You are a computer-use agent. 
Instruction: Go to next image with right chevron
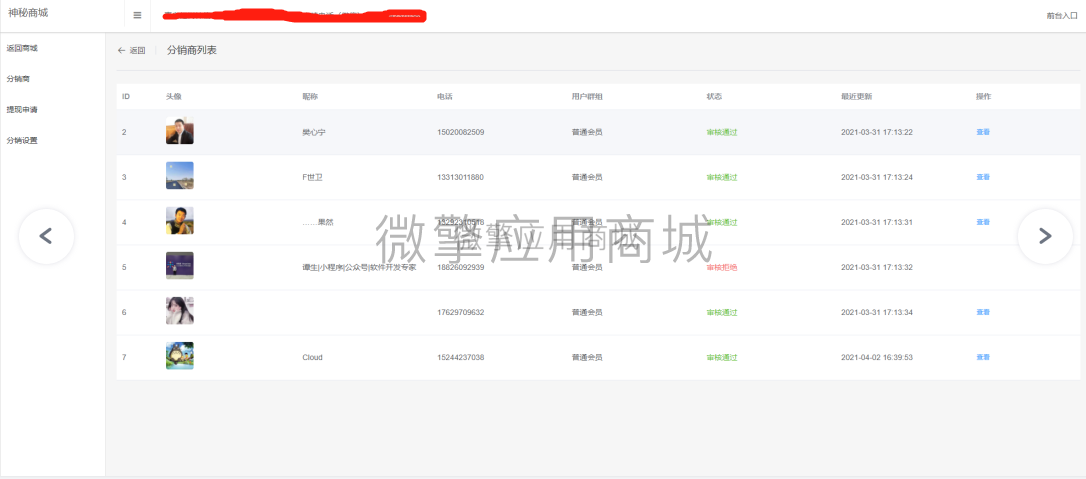coord(1044,236)
